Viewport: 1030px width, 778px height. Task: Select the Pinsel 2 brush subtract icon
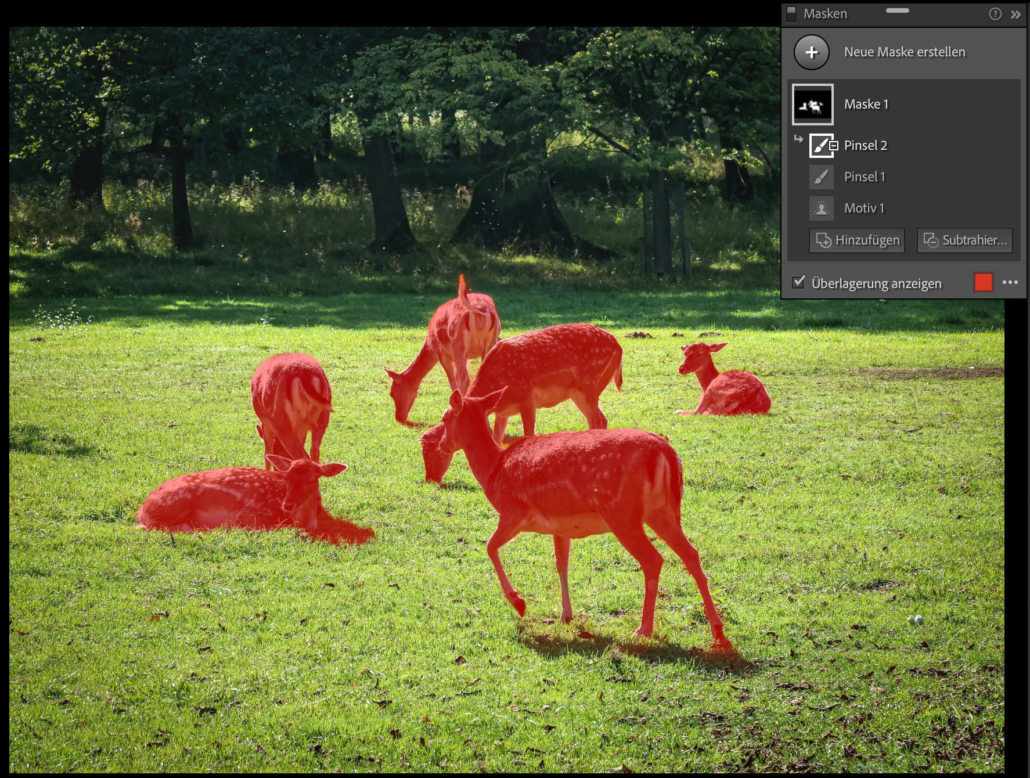click(822, 145)
